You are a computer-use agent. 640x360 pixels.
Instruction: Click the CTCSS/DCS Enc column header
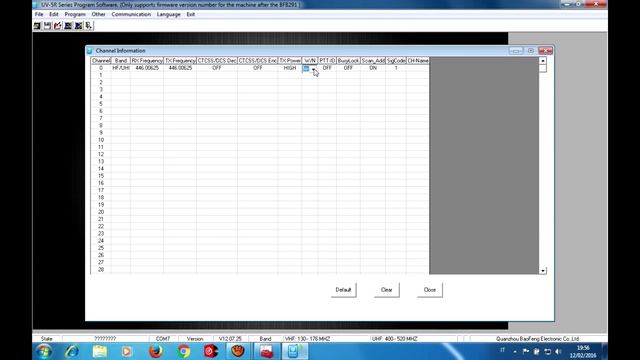pyautogui.click(x=258, y=60)
